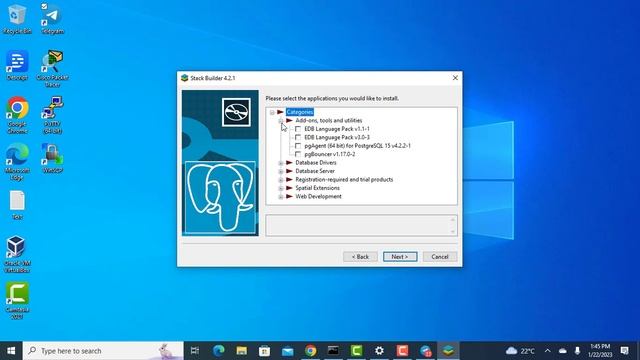
Task: Open Oracle VM VirtualBox desktop shortcut
Action: pos(17,254)
